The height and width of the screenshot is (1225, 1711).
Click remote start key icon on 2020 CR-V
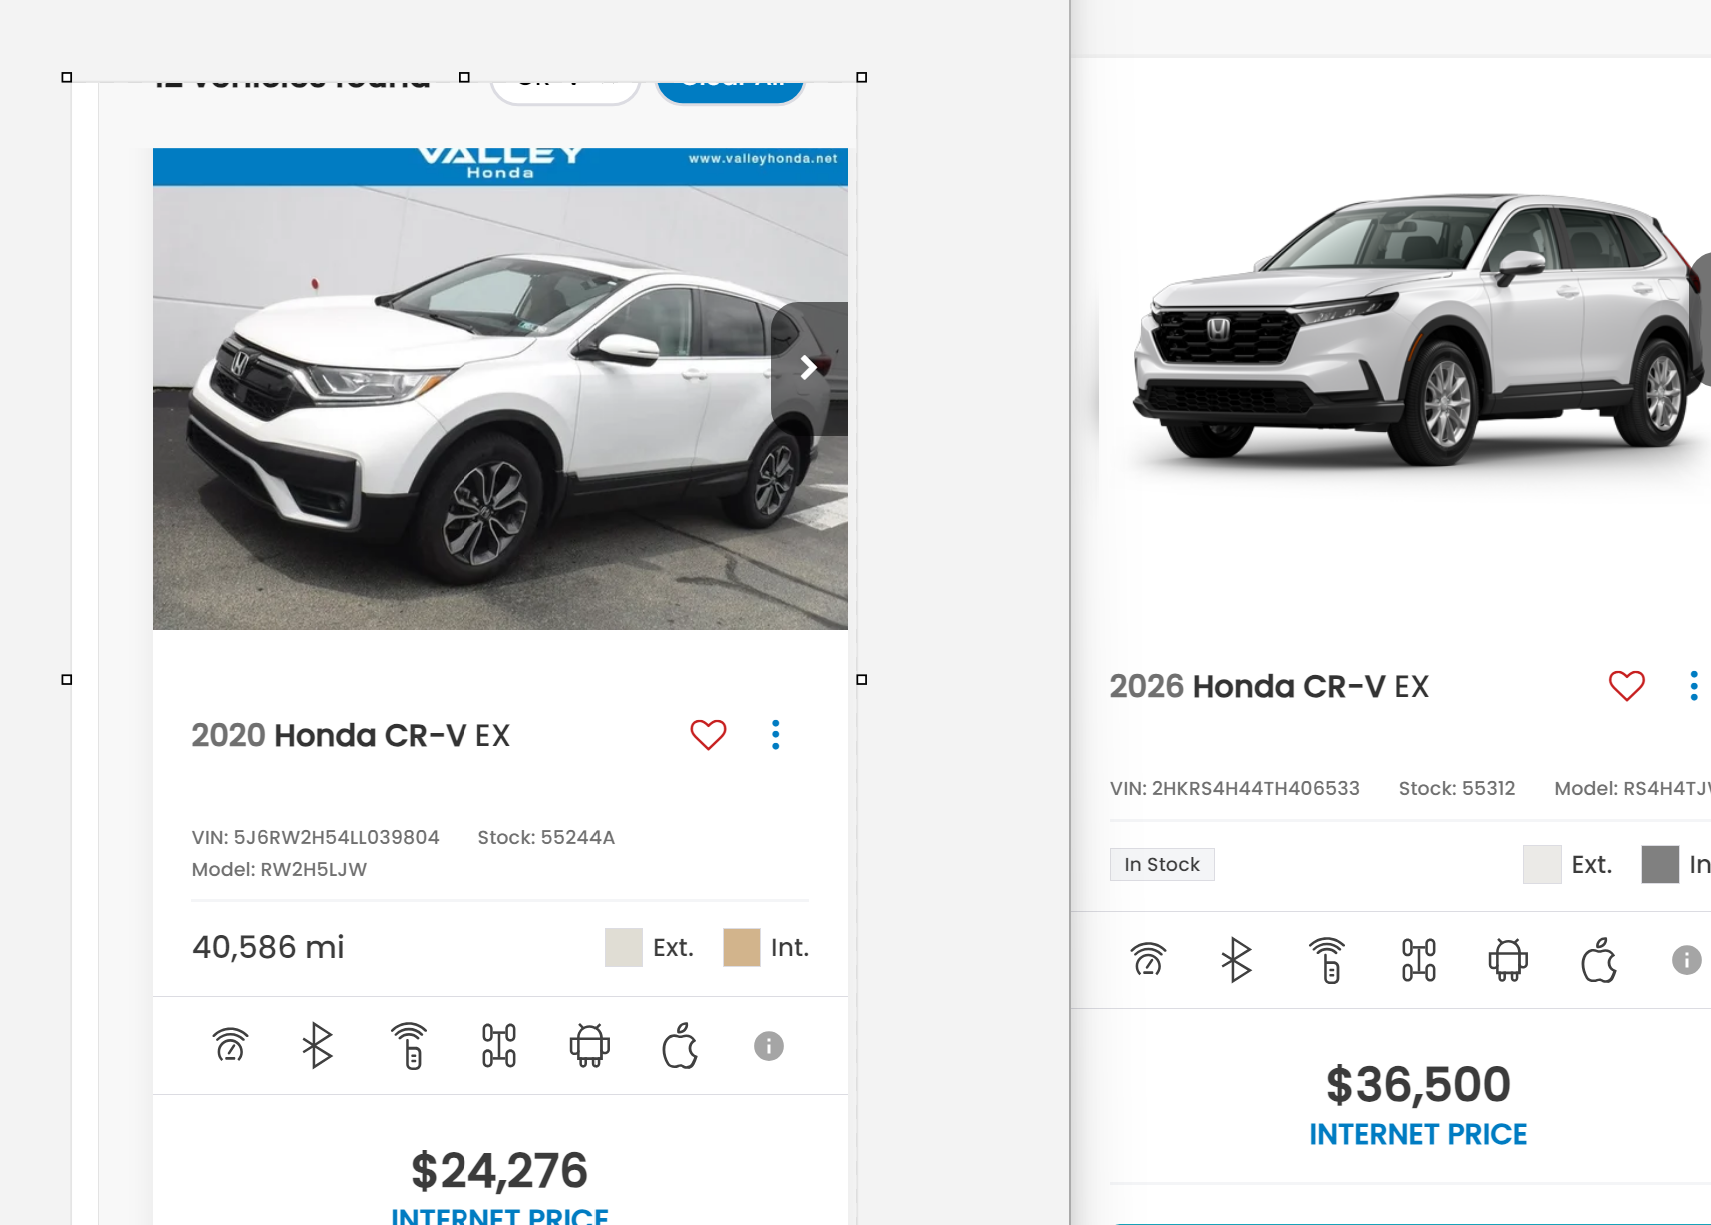[x=409, y=1045]
